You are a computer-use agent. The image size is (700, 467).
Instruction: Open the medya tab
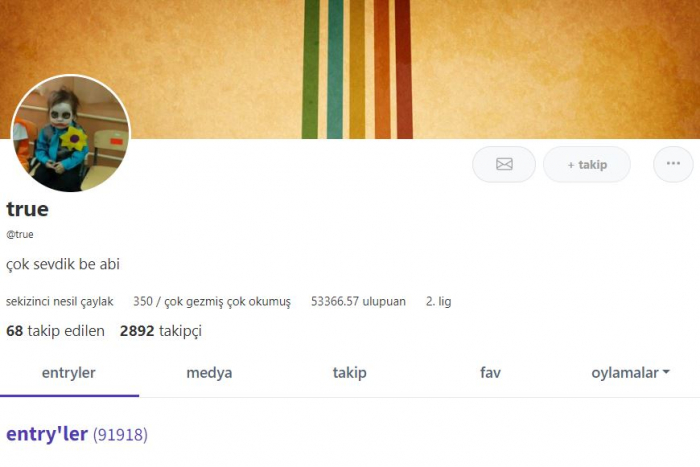click(x=209, y=373)
